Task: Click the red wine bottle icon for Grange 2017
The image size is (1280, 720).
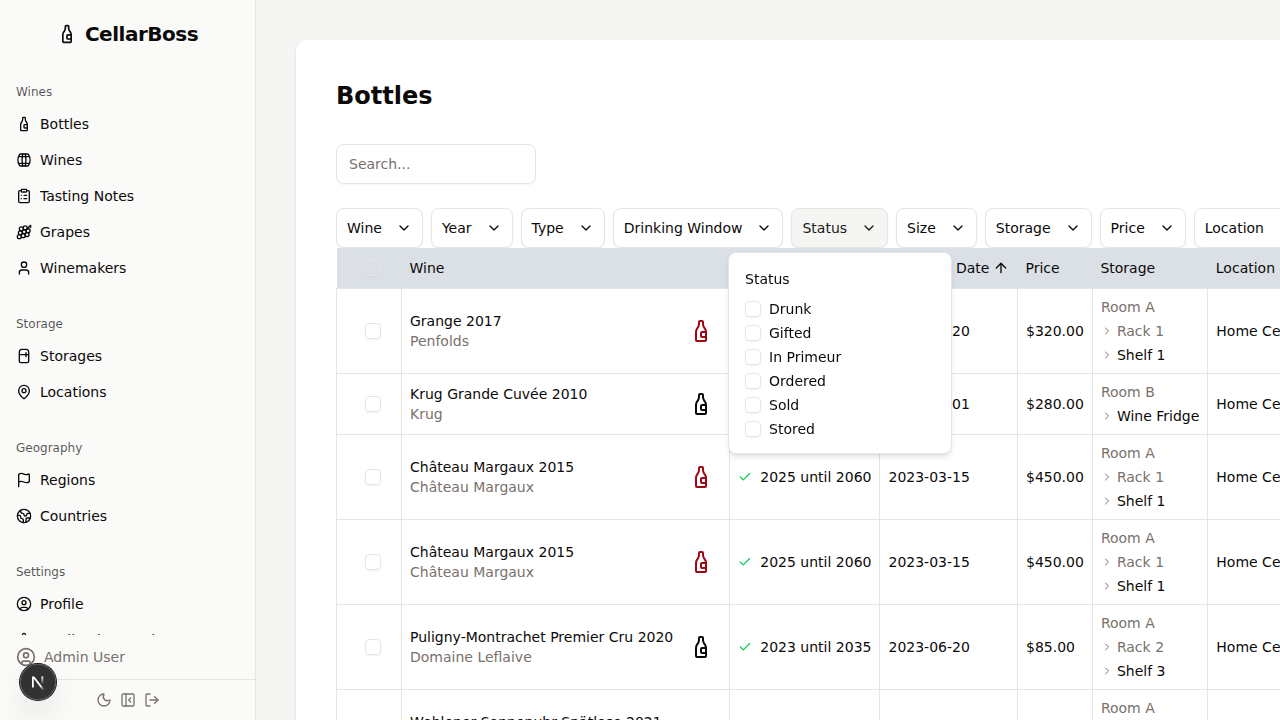Action: (x=700, y=331)
